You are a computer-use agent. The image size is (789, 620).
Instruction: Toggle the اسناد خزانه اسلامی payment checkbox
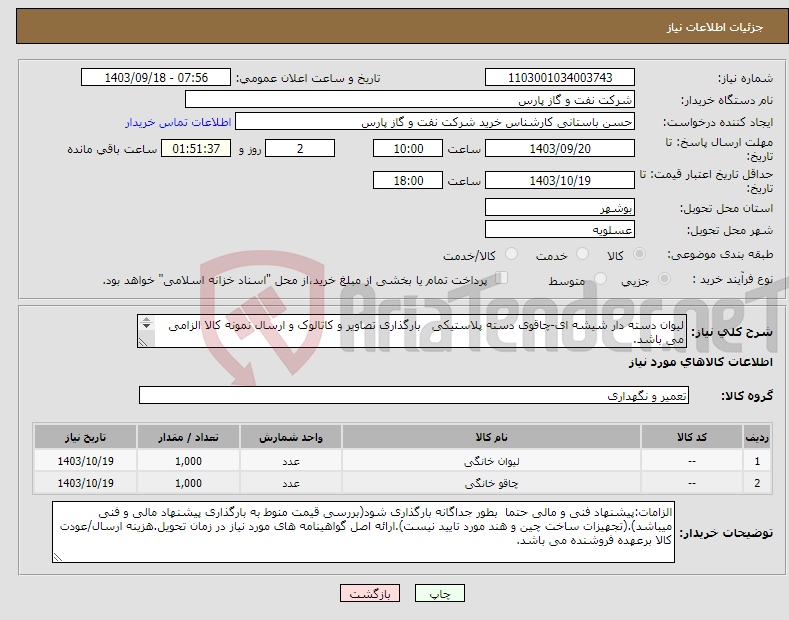[502, 278]
